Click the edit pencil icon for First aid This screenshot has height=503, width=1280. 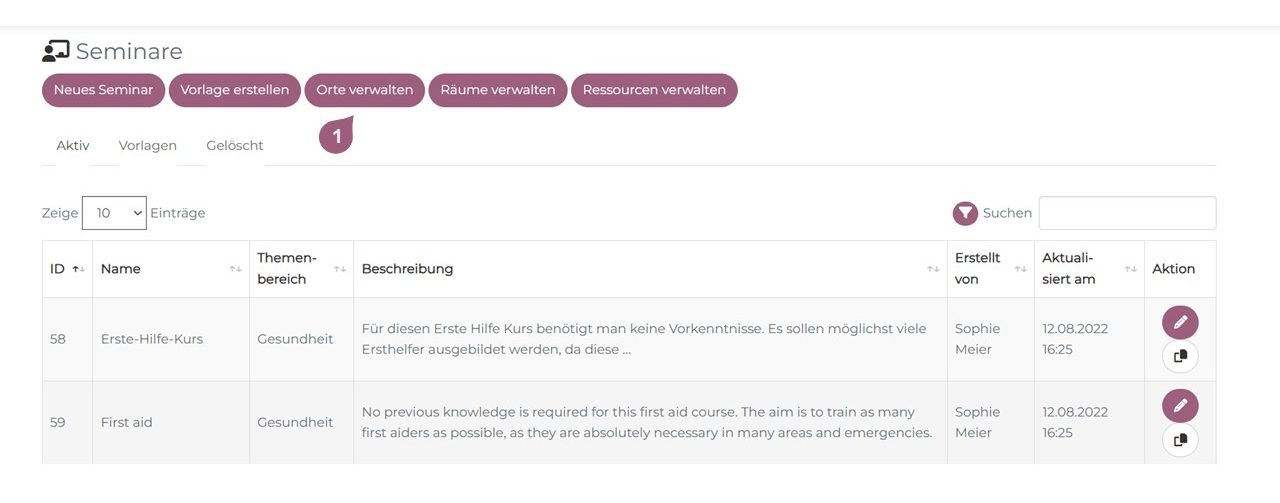[1180, 405]
